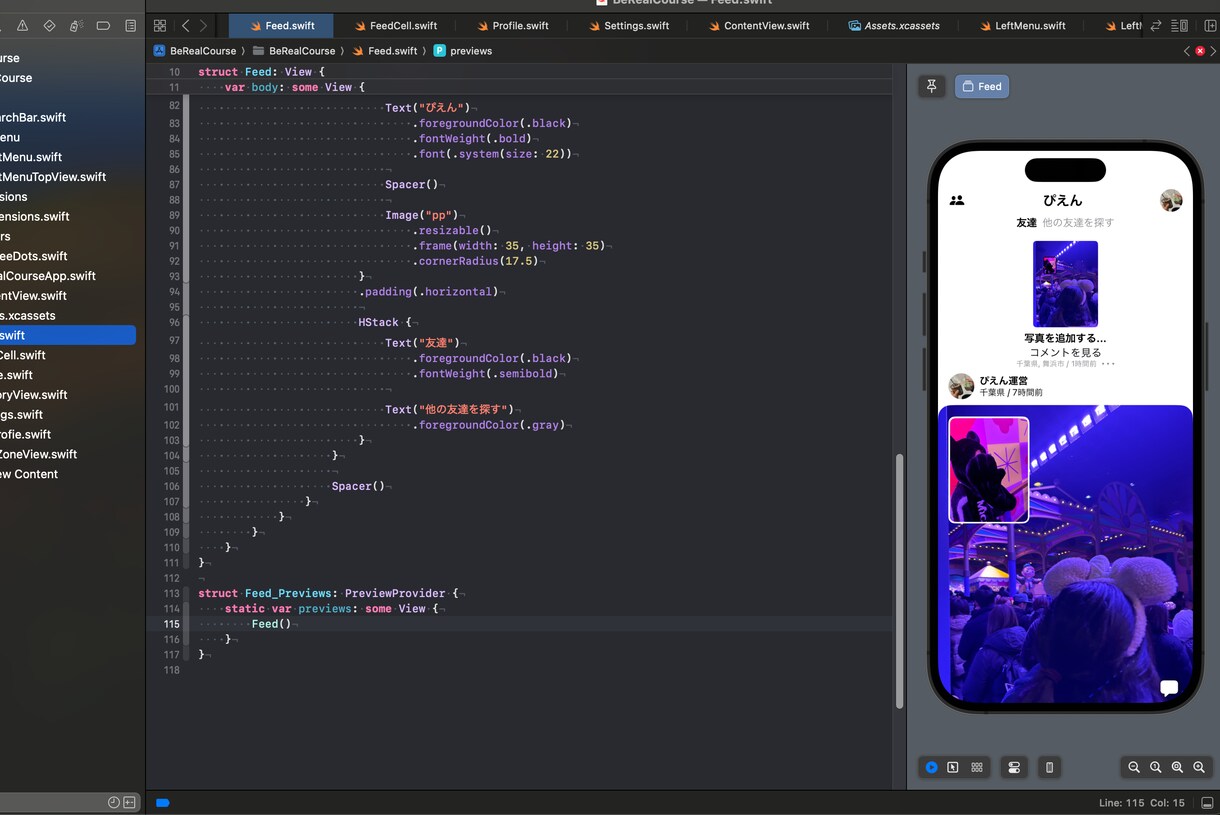Image resolution: width=1220 pixels, height=815 pixels.
Task: Switch to the Settings.swift tab
Action: point(628,26)
